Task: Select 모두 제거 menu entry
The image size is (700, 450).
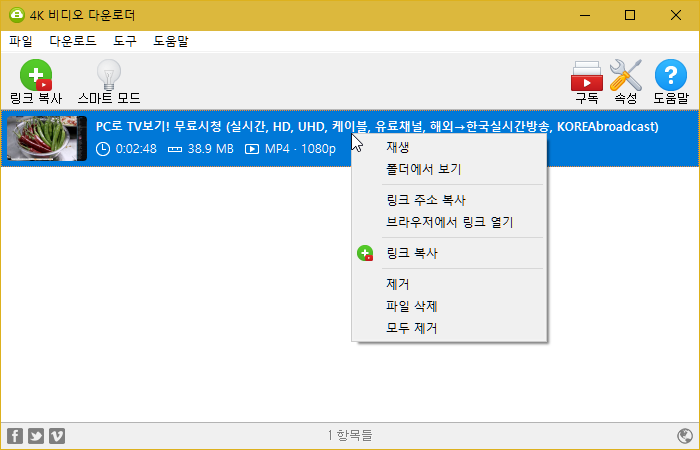Action: click(449, 328)
